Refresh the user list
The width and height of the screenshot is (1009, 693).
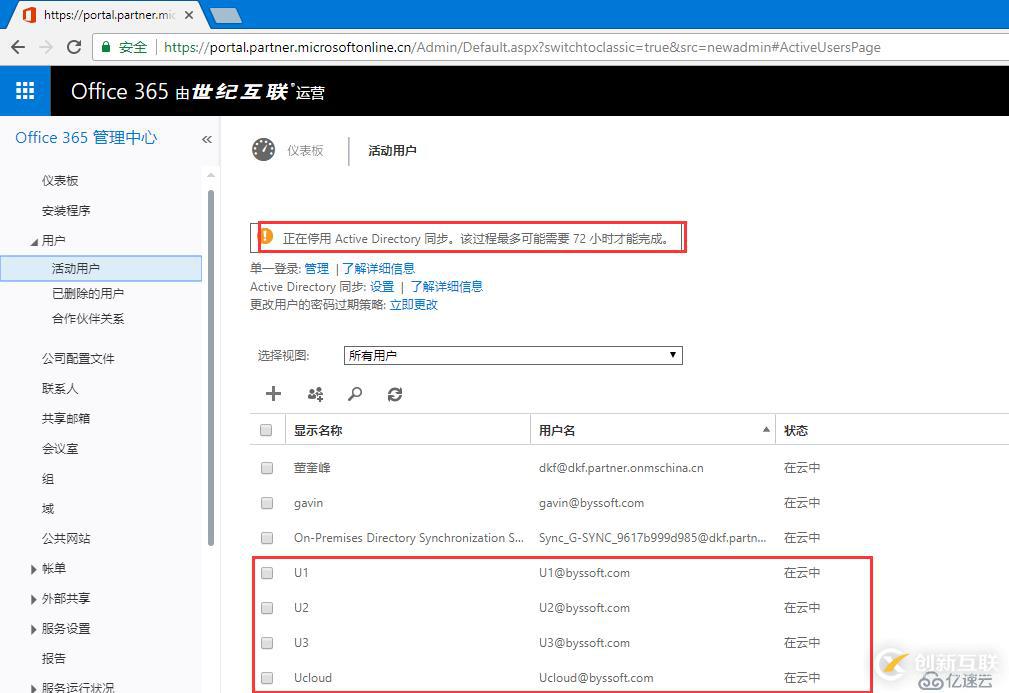coord(394,394)
